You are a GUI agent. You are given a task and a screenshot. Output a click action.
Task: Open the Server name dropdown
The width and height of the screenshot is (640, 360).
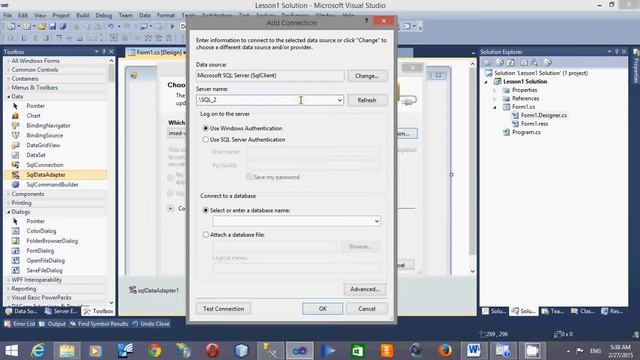(340, 100)
